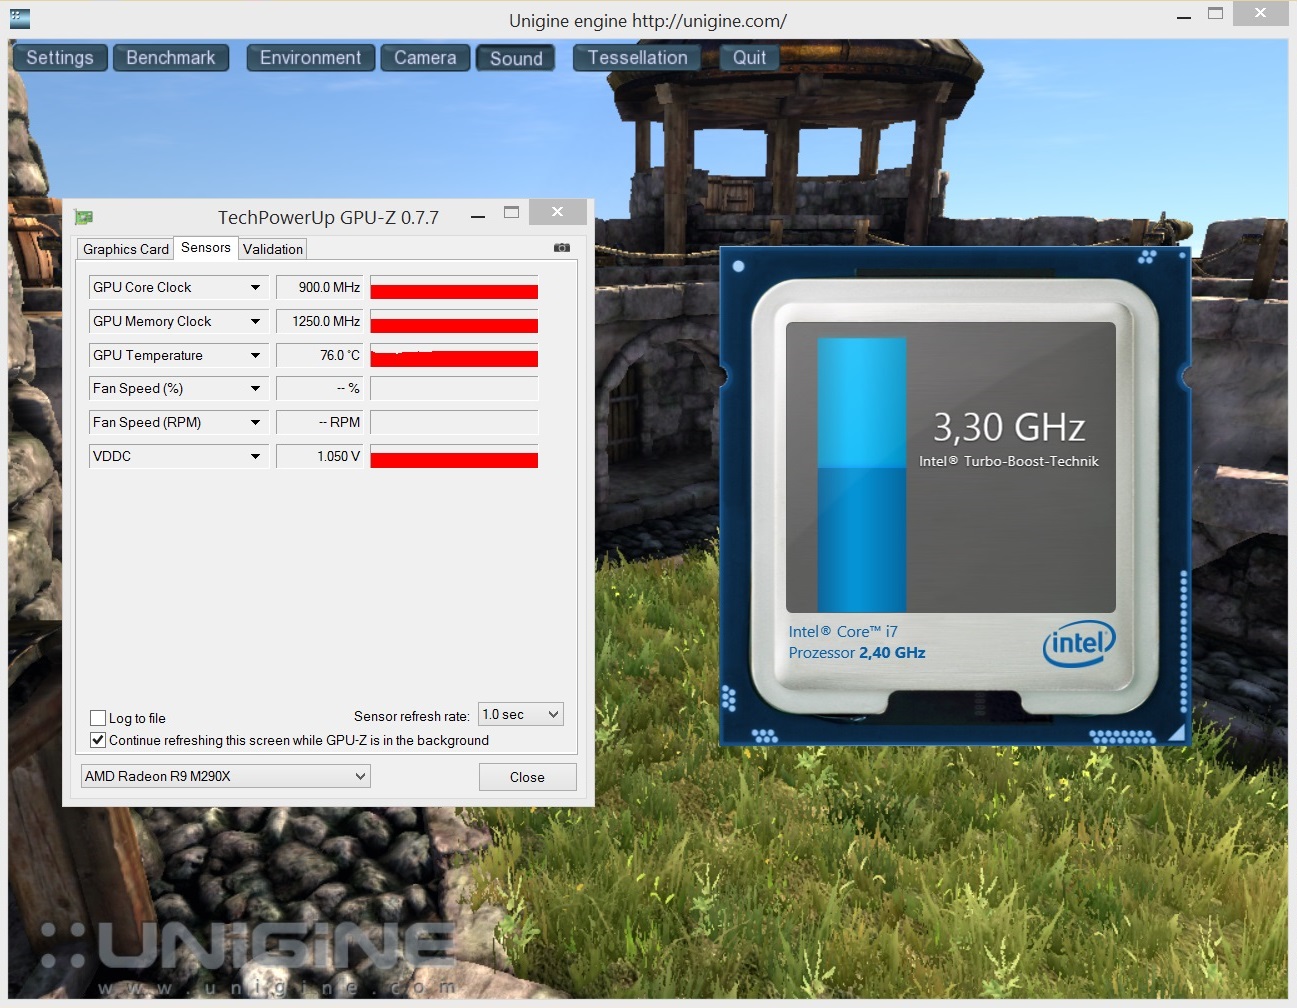Viewport: 1297px width, 1008px height.
Task: Maximize the GPU-Z window
Action: [x=511, y=212]
